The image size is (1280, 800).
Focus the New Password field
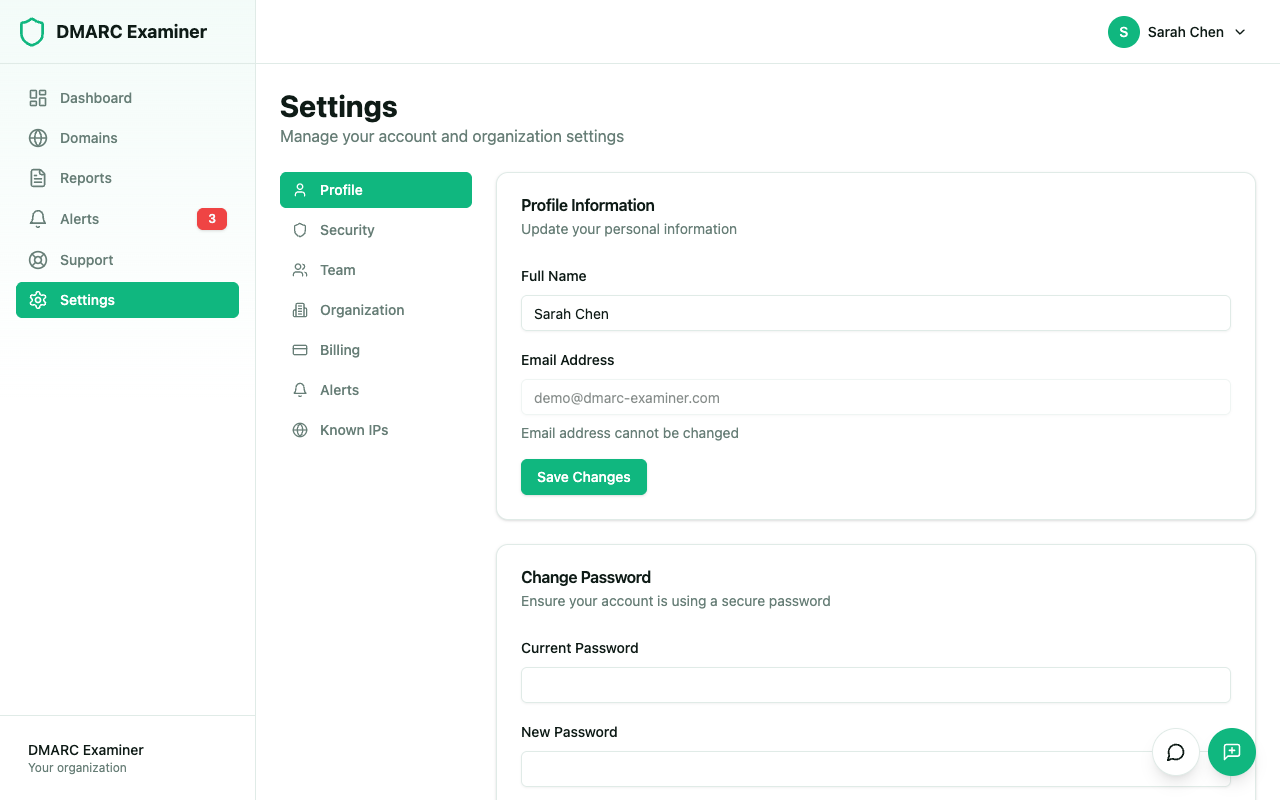point(876,769)
